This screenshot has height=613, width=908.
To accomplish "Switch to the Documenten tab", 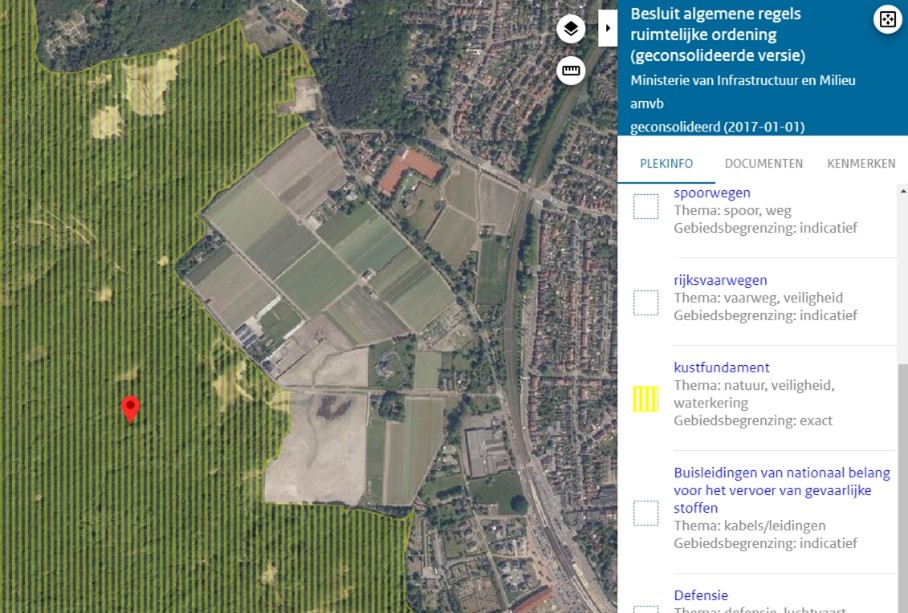I will [763, 164].
